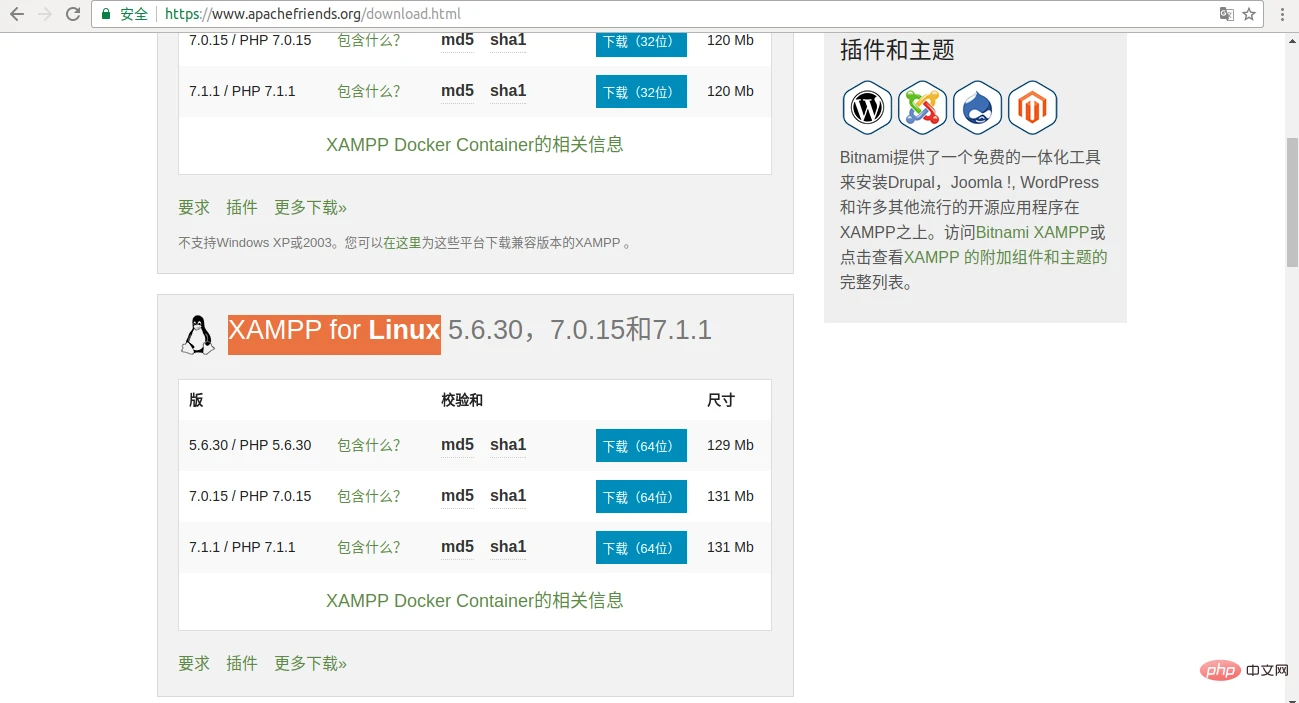Click the Drupal logo icon
1299x703 pixels.
pos(977,108)
